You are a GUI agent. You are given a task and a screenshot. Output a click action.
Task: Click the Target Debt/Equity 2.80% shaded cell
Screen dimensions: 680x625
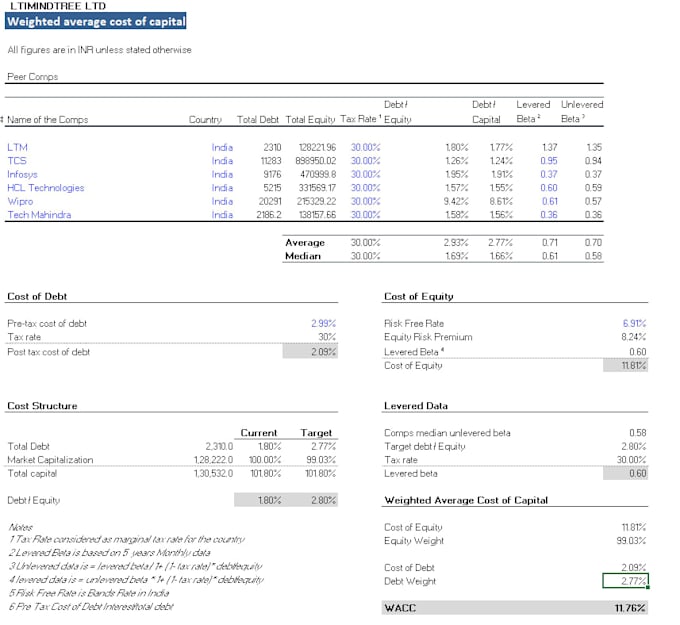(x=311, y=500)
